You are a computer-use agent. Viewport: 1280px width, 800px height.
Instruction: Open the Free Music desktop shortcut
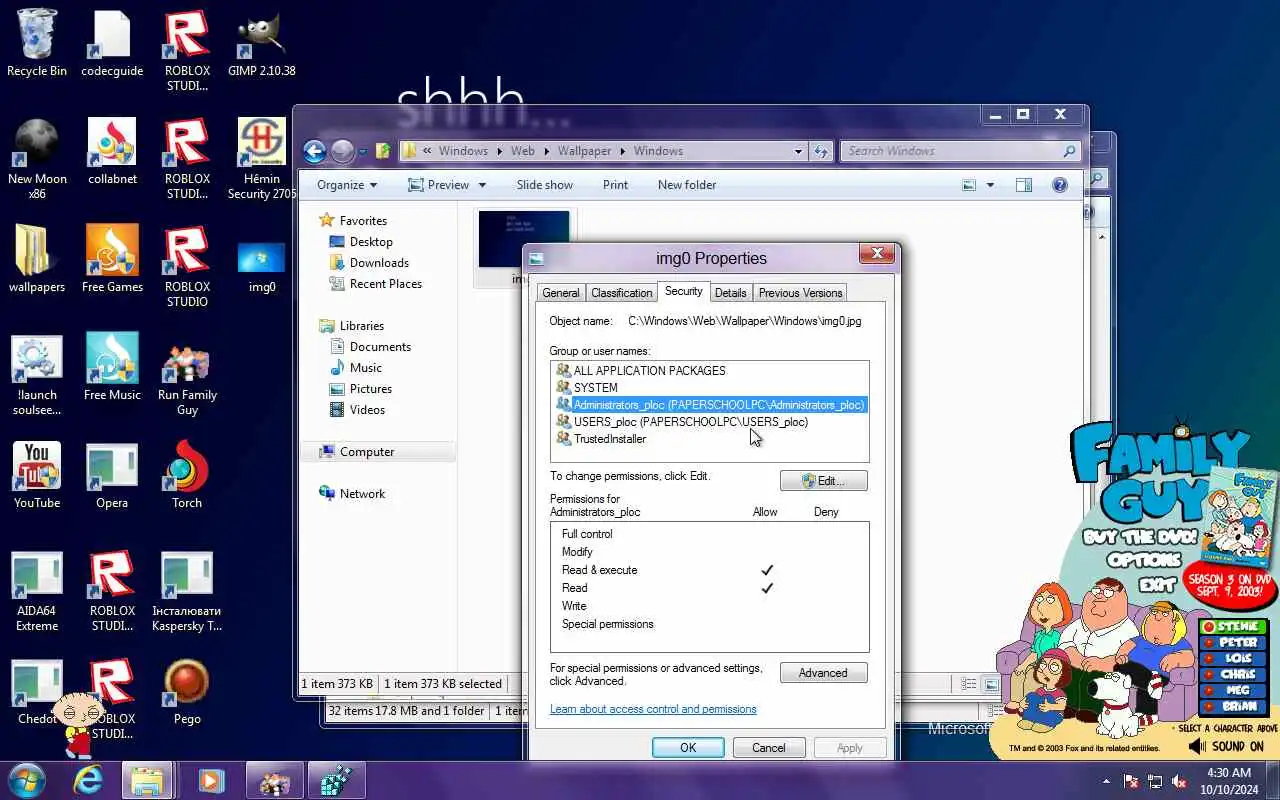tap(112, 368)
